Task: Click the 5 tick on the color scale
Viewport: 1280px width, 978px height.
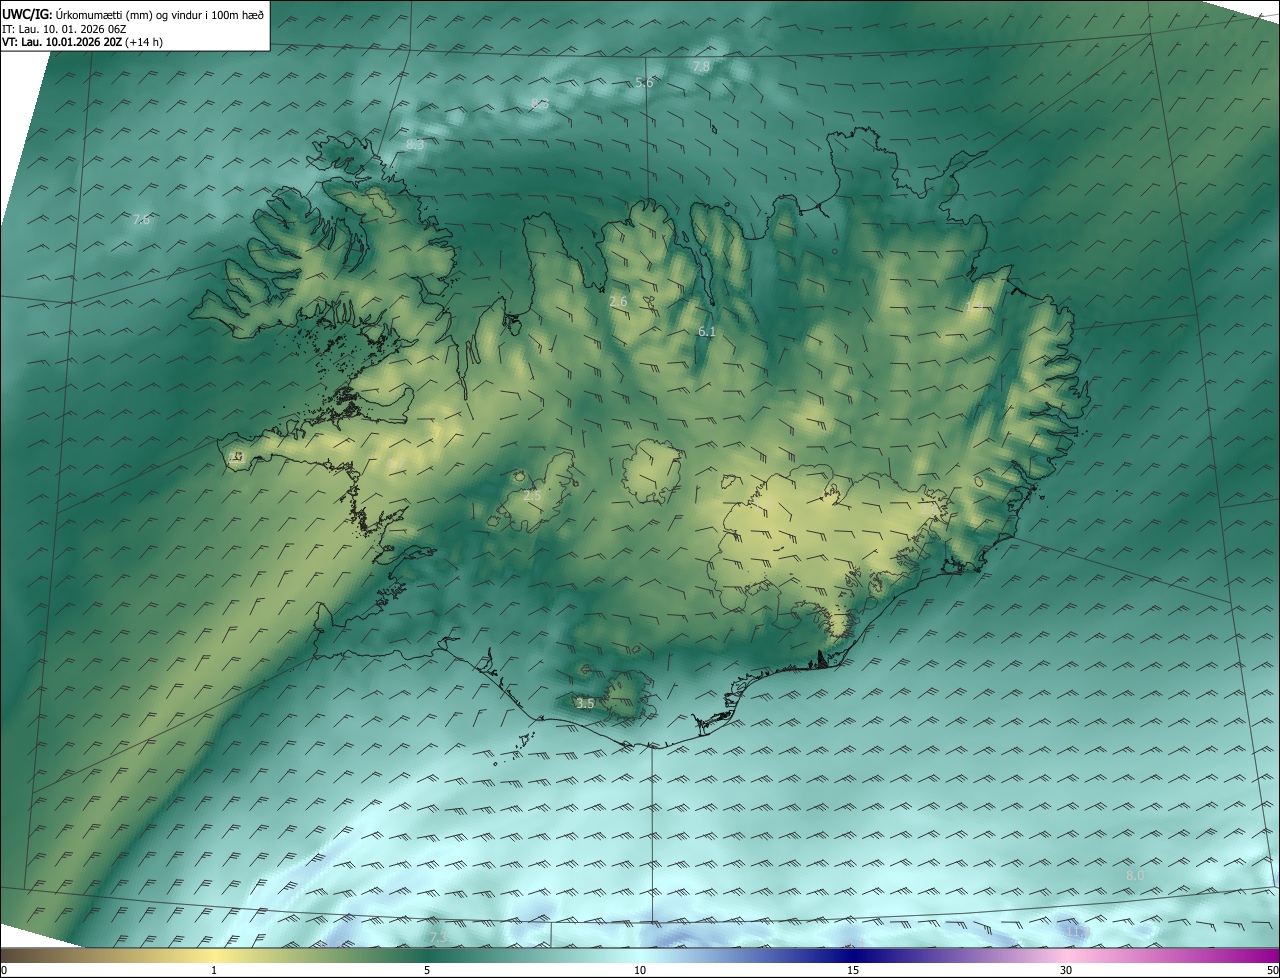Action: pyautogui.click(x=427, y=970)
